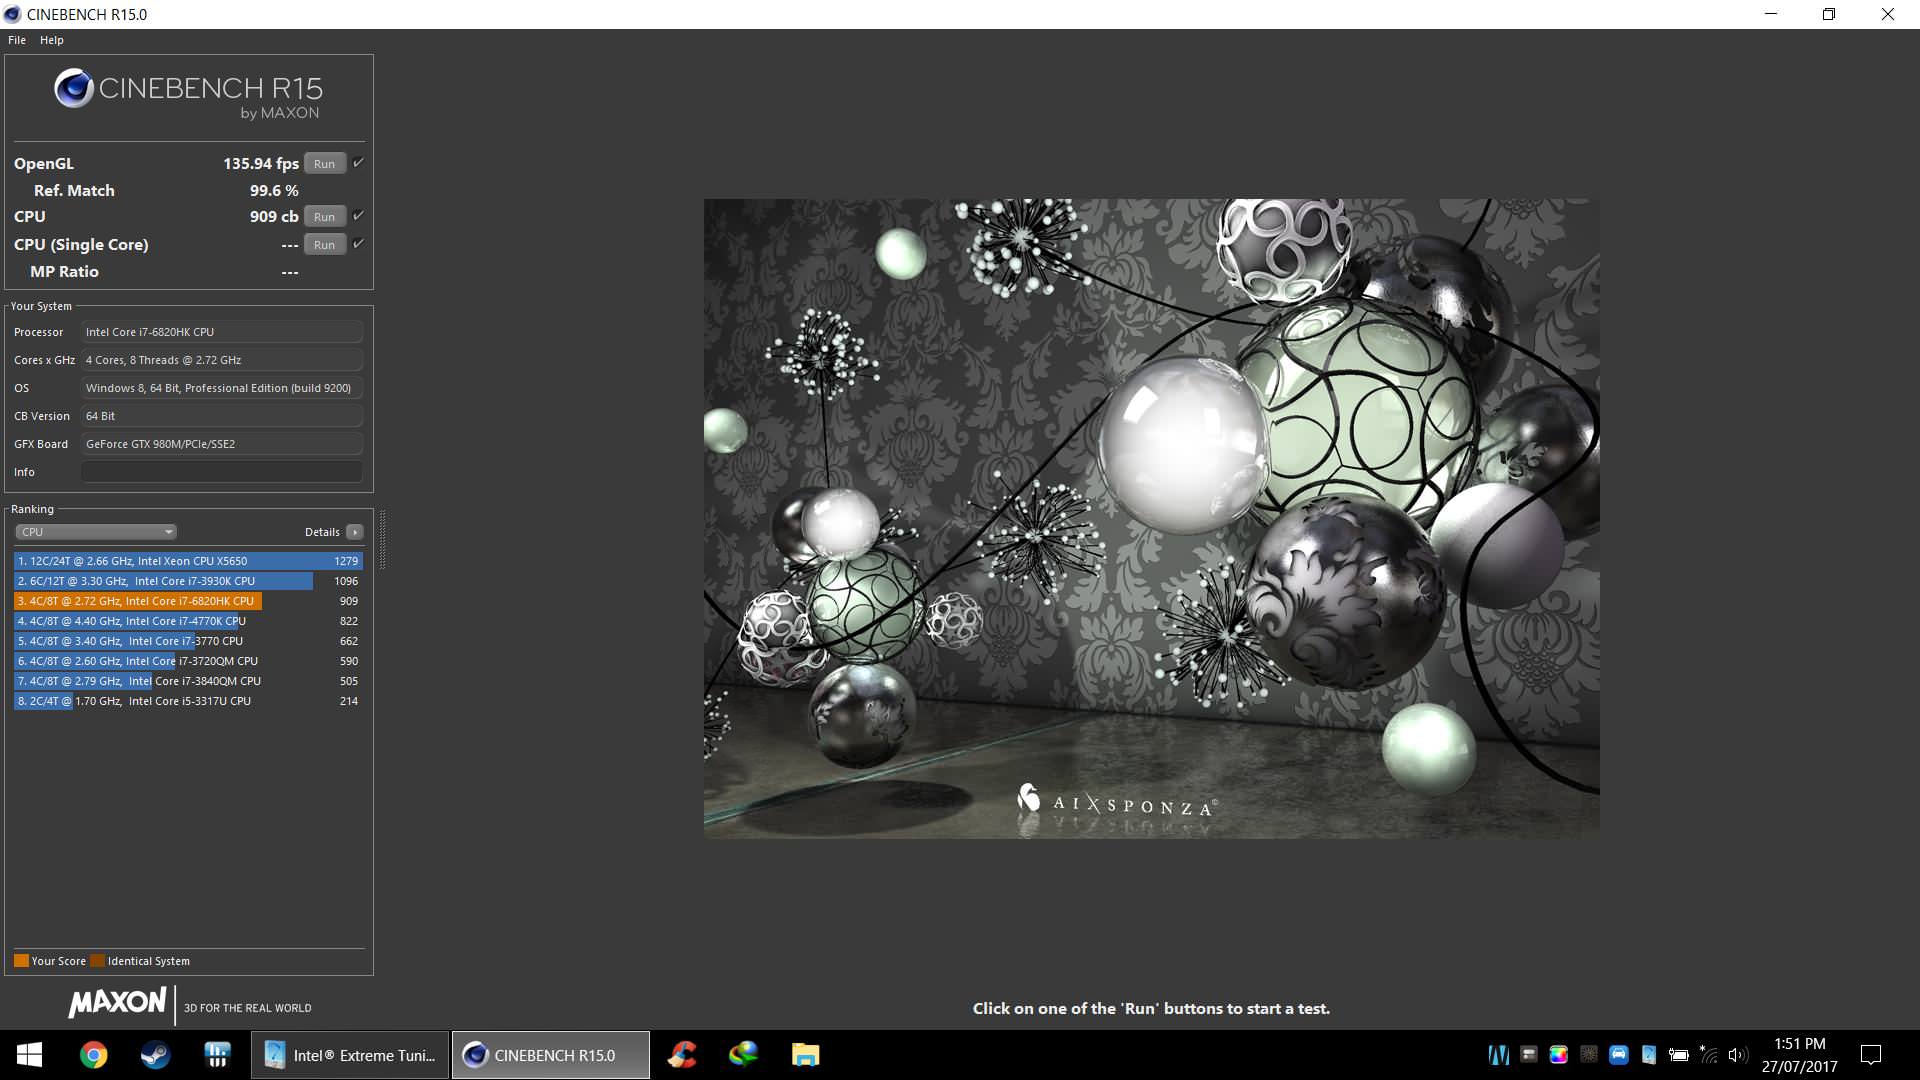Open the volume control in tray

[x=1738, y=1055]
